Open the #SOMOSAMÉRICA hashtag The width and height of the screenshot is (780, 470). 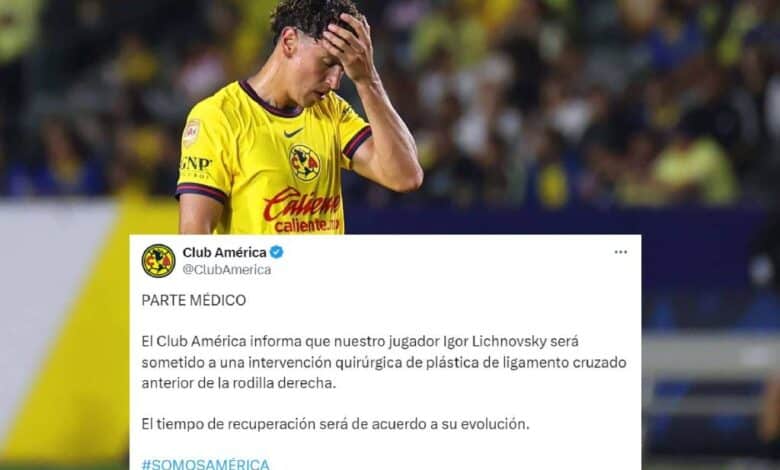tap(205, 465)
